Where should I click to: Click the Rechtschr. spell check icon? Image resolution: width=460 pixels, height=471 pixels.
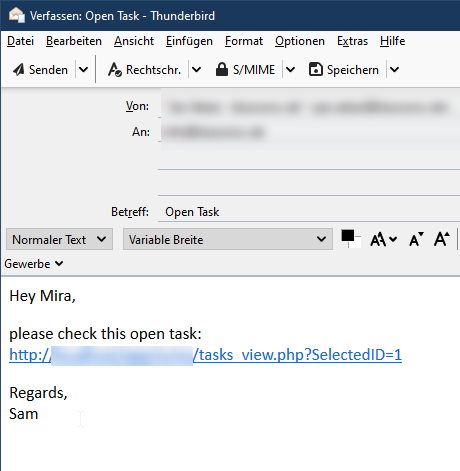tap(115, 70)
